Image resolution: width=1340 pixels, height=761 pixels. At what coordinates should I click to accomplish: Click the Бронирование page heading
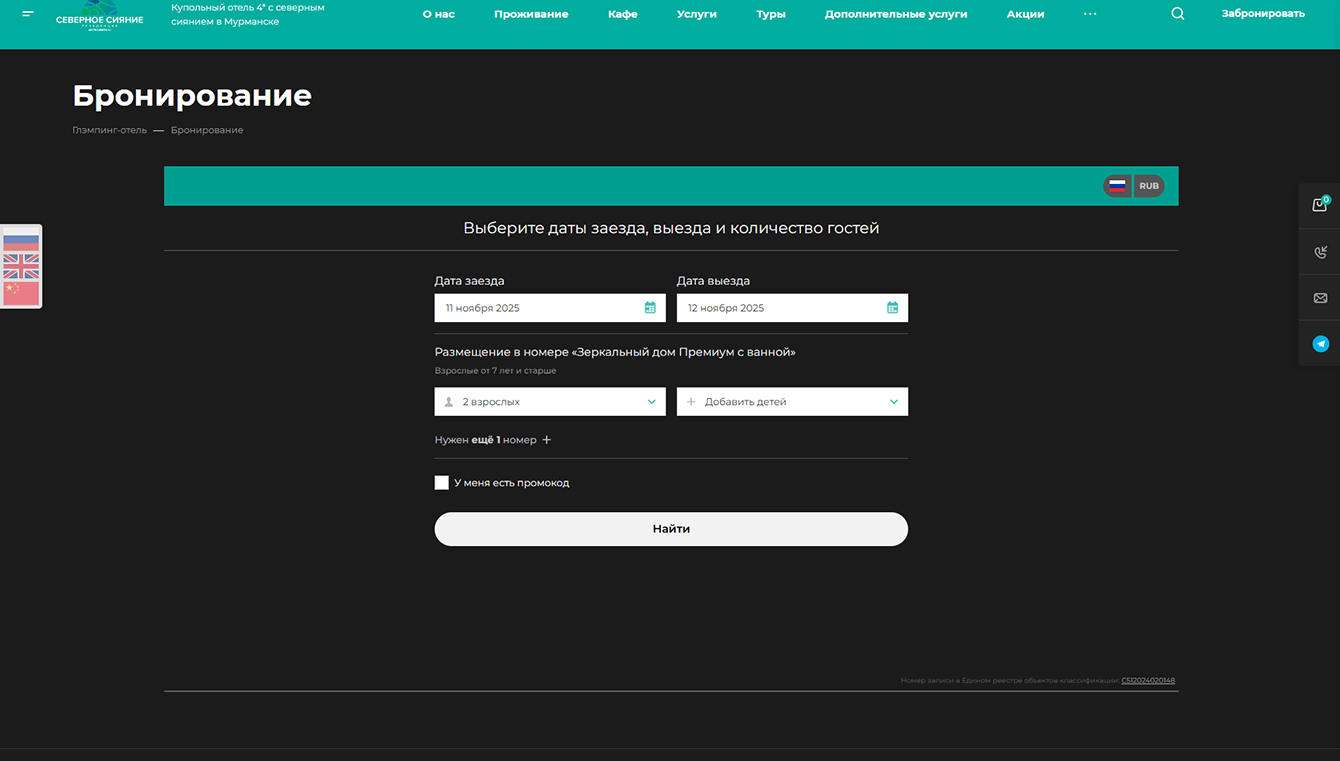[x=192, y=96]
